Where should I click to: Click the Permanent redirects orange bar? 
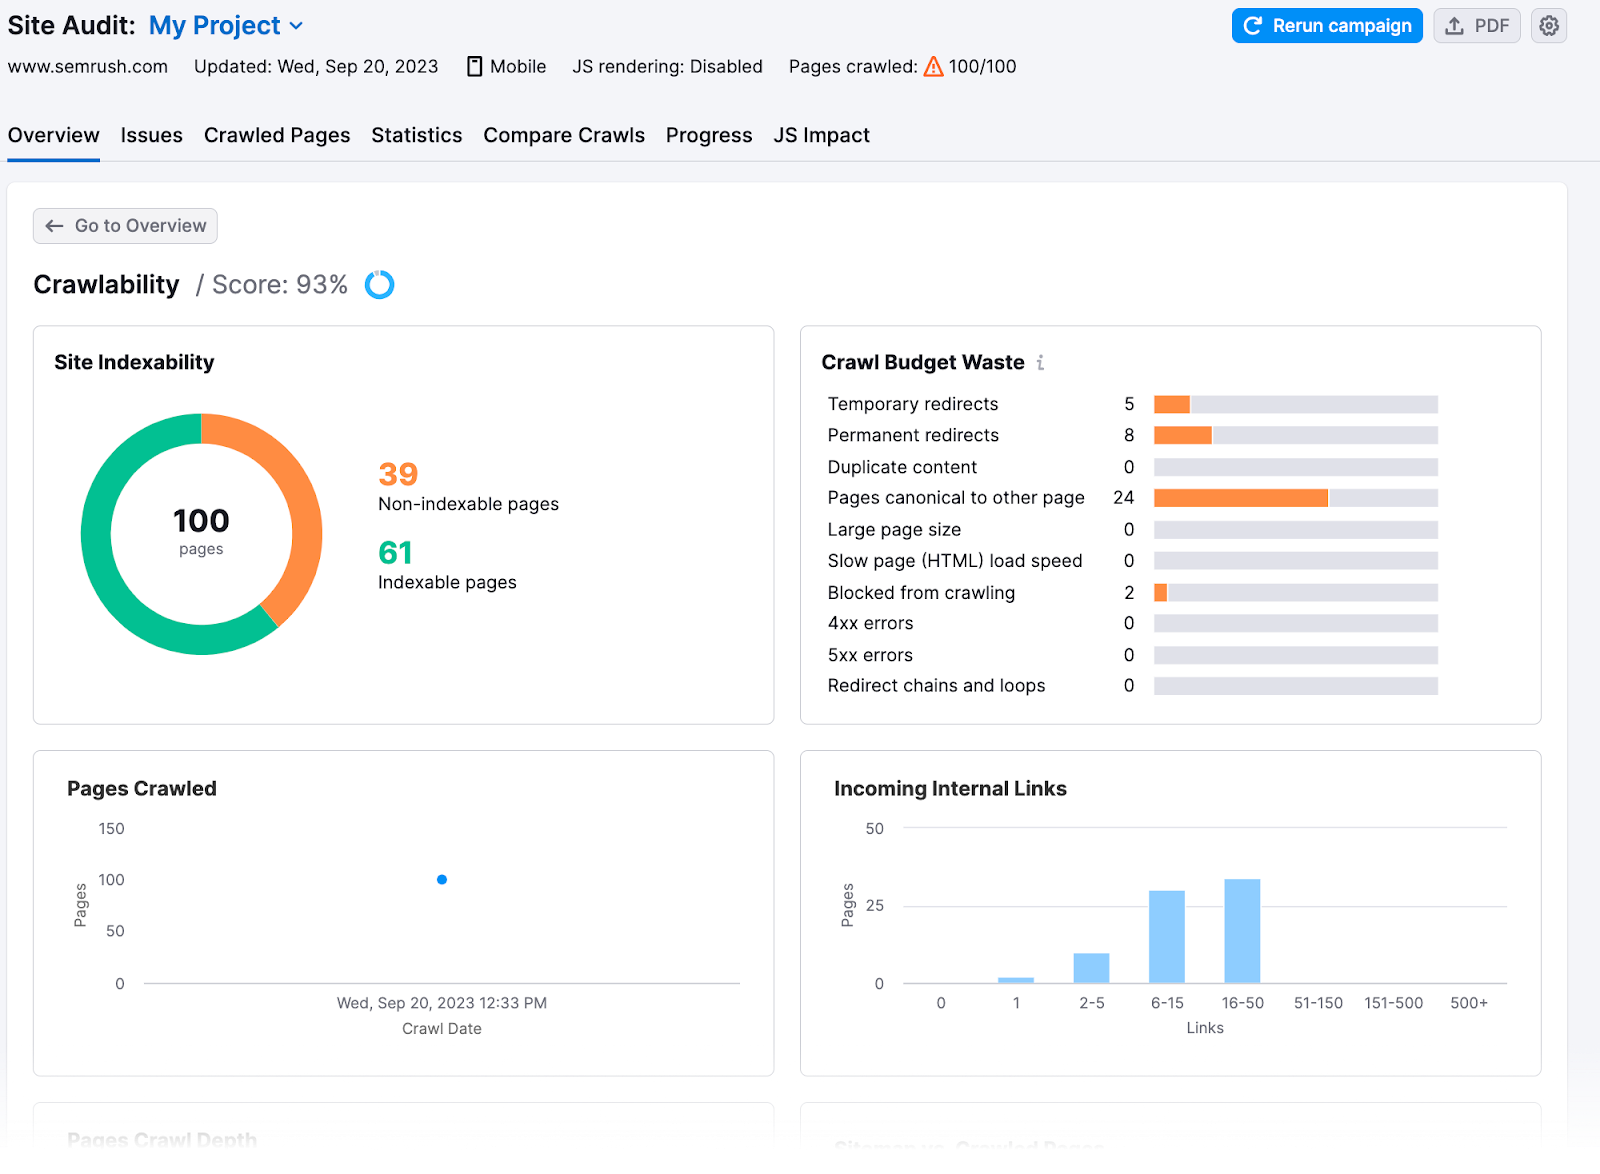tap(1182, 435)
